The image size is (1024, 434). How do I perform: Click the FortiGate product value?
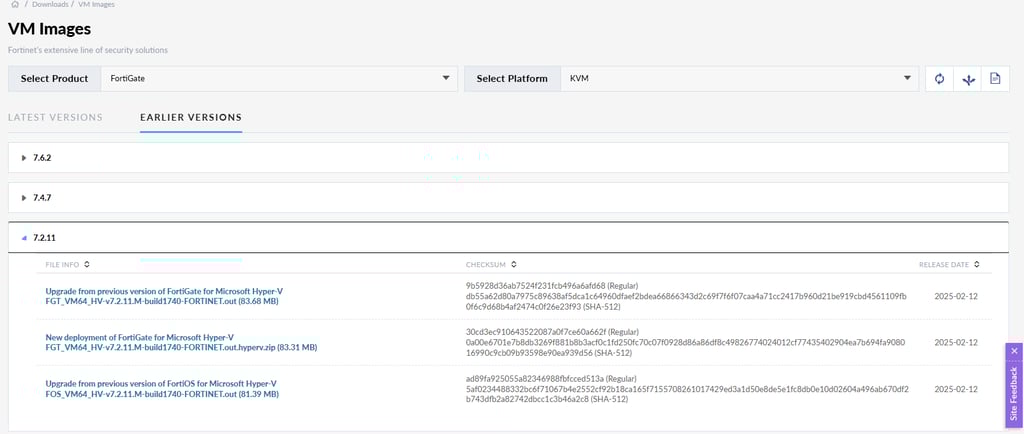[127, 78]
